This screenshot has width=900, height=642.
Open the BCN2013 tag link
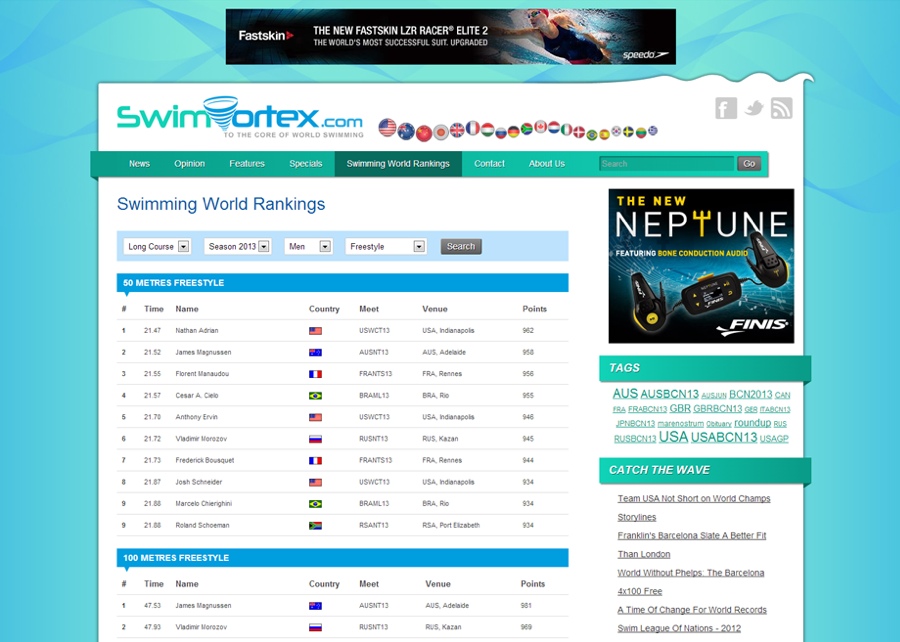[750, 394]
